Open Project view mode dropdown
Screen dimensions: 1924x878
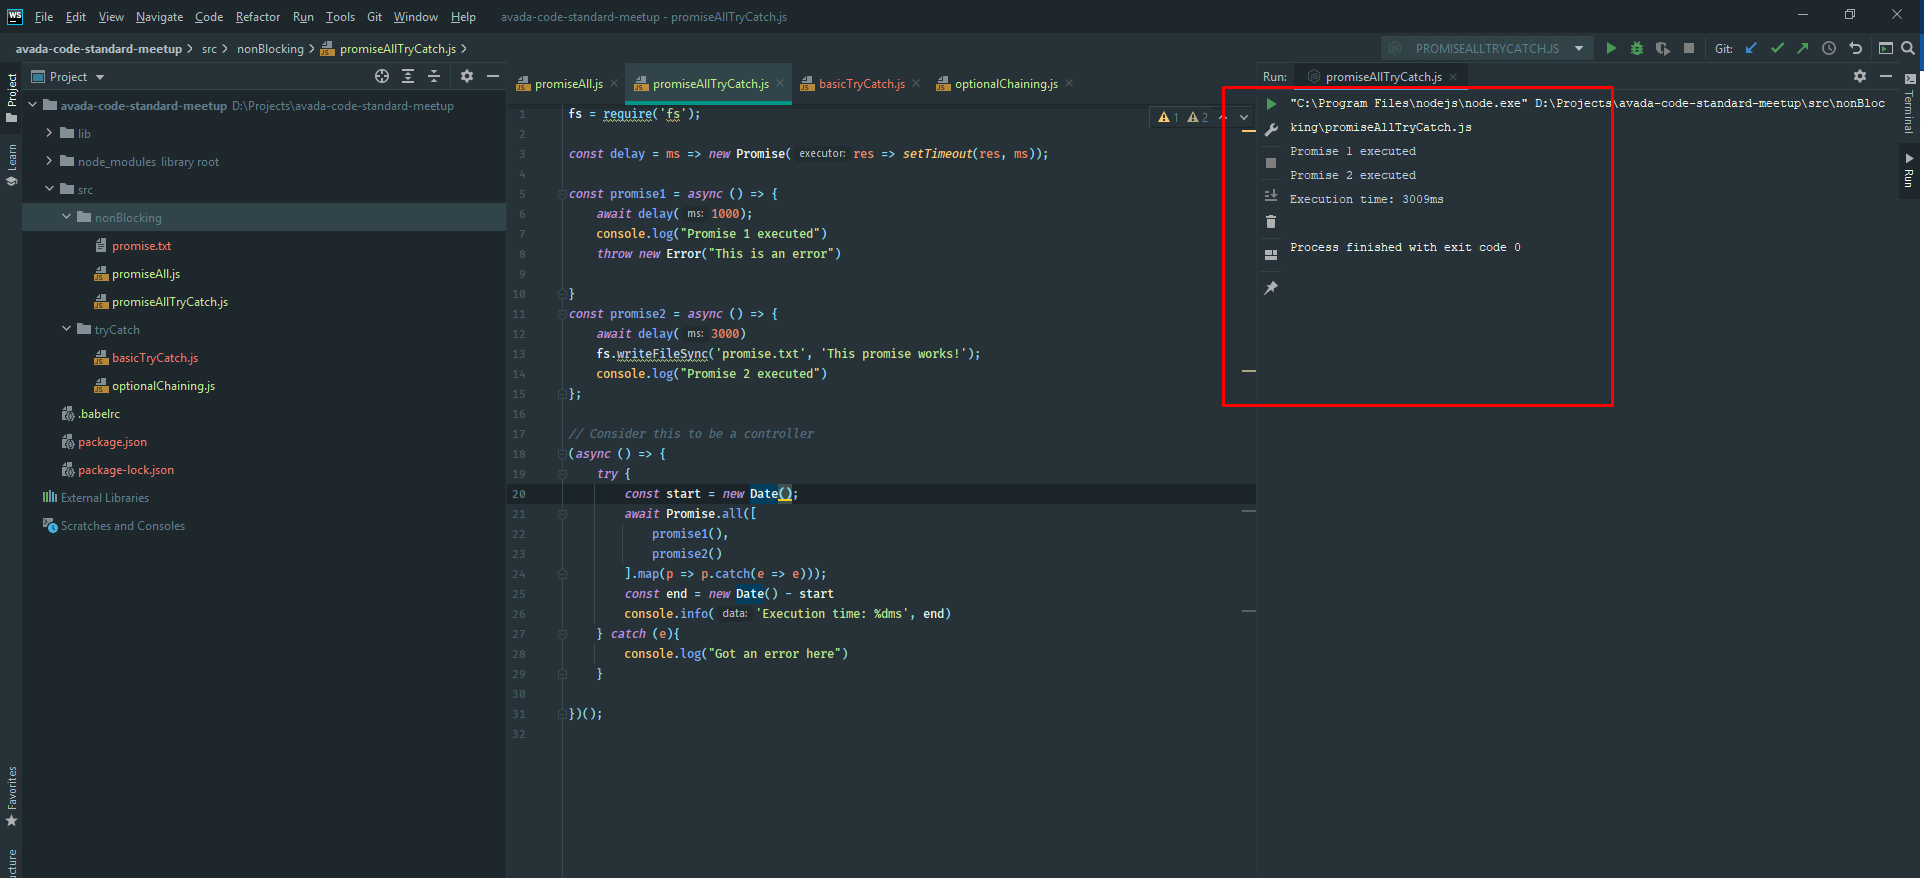click(68, 77)
